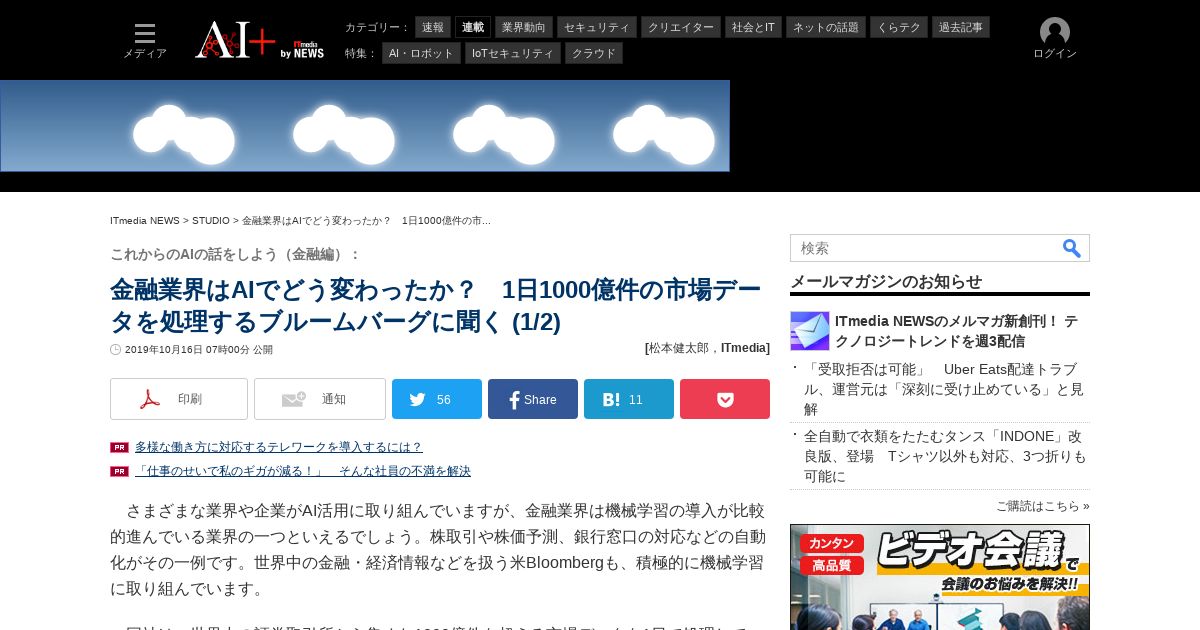This screenshot has height=630, width=1200.
Task: Select the セキュリティ category
Action: click(x=597, y=27)
